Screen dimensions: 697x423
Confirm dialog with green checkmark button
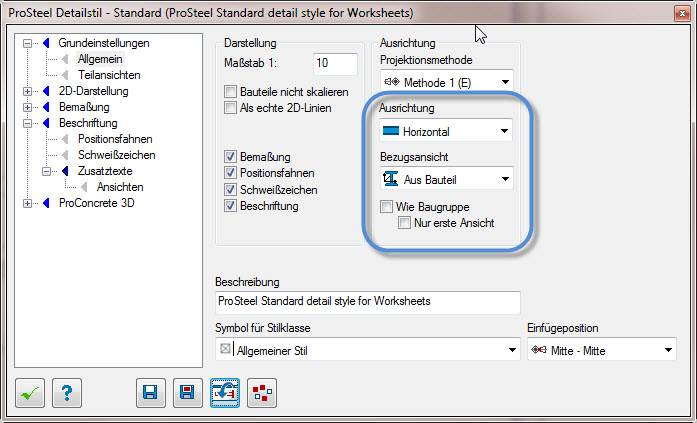point(30,393)
